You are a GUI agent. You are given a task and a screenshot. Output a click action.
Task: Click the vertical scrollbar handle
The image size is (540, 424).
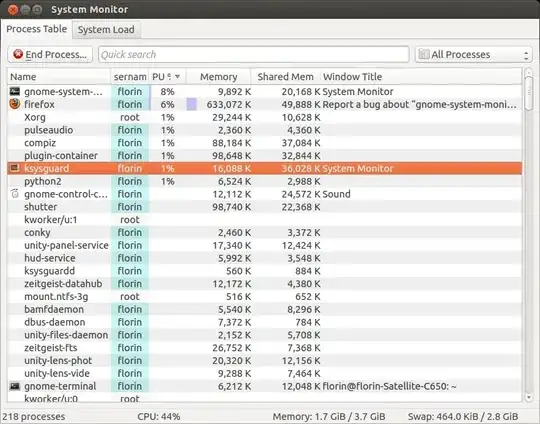(x=528, y=93)
